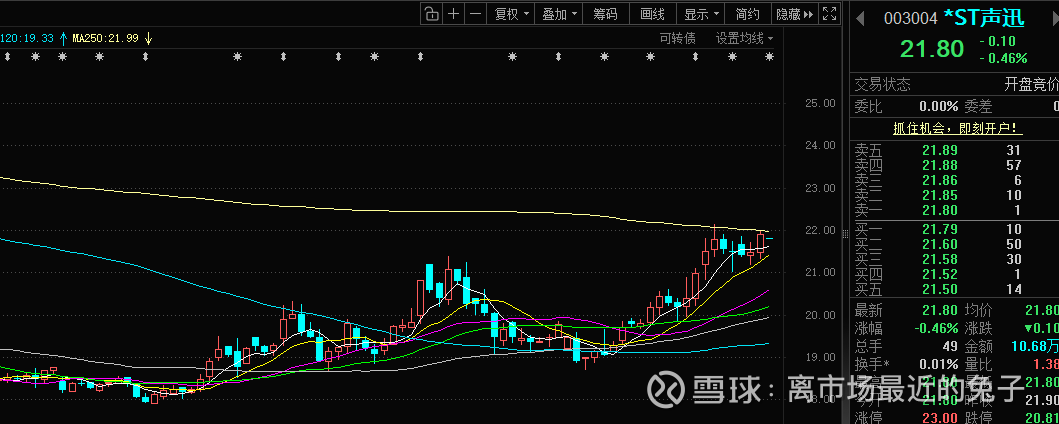Open the 可转债 convertible bond link
The width and height of the screenshot is (1059, 424).
(677, 38)
